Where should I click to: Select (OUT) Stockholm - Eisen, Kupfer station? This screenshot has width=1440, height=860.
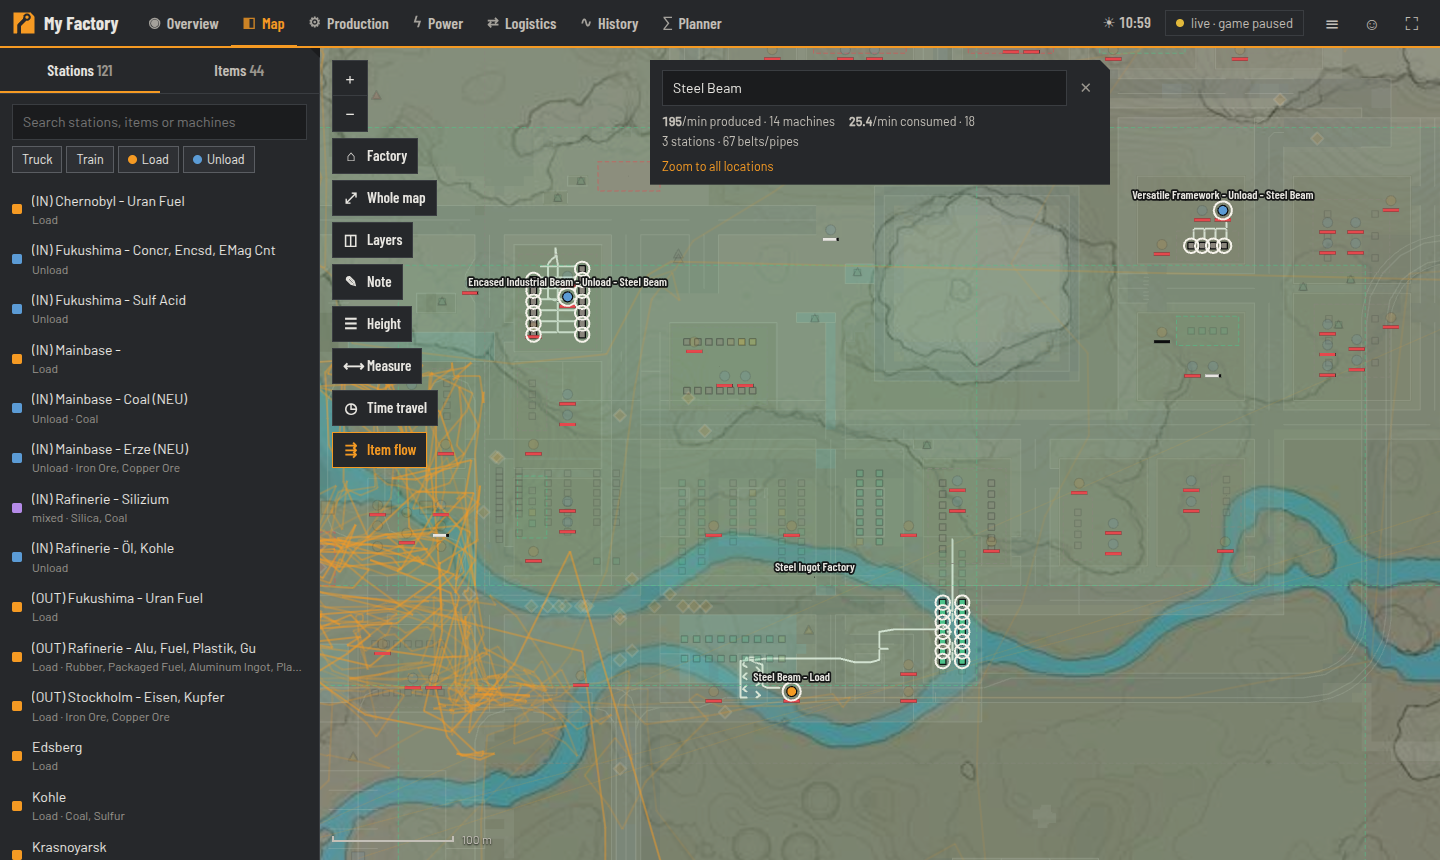160,706
